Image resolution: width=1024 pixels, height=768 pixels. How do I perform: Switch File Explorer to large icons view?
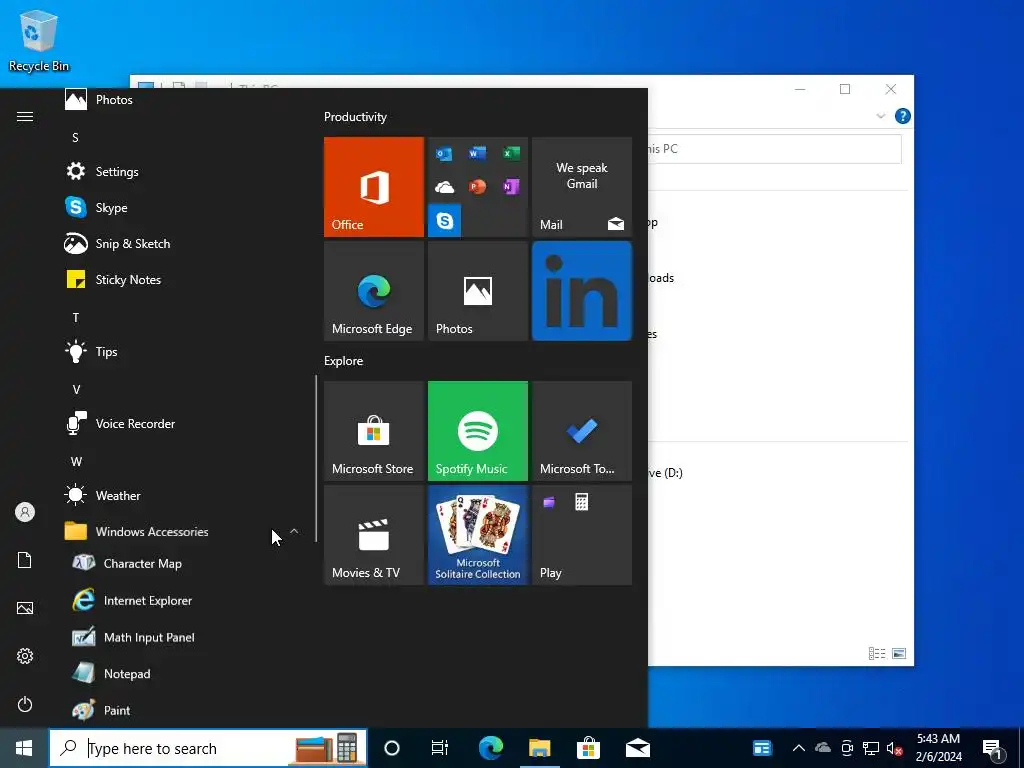coord(899,654)
